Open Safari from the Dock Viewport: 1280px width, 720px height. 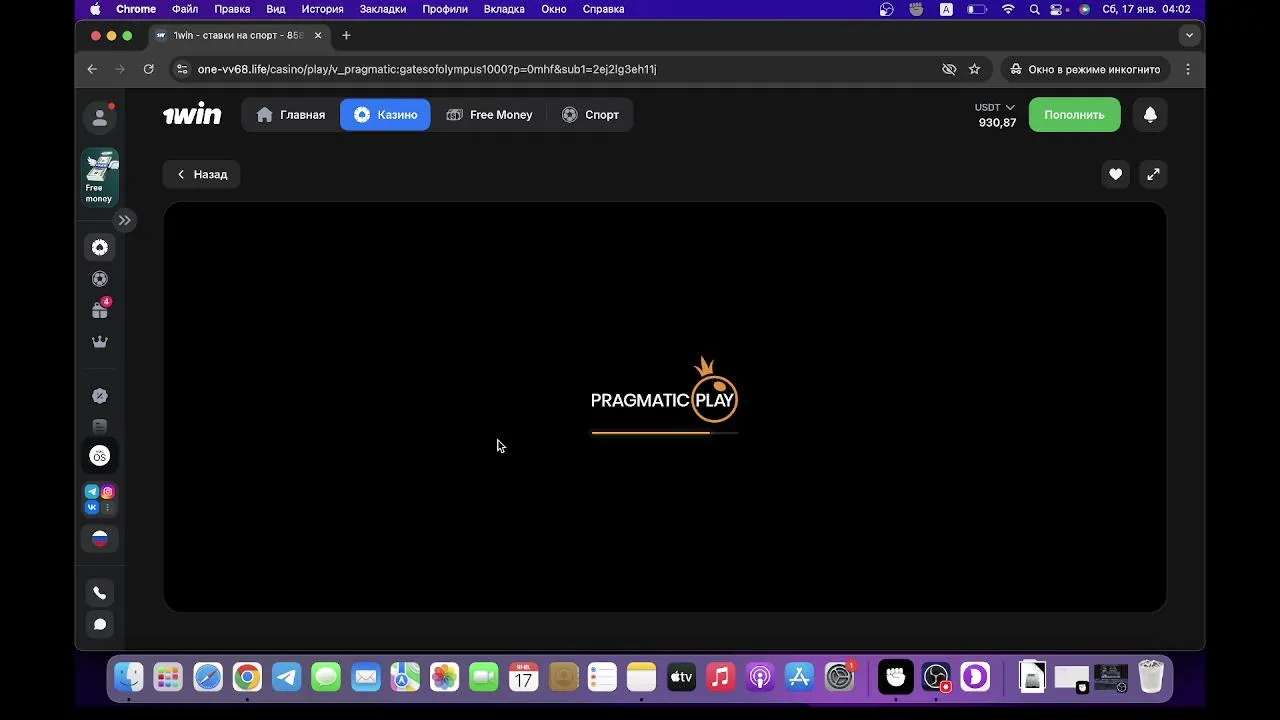[208, 678]
